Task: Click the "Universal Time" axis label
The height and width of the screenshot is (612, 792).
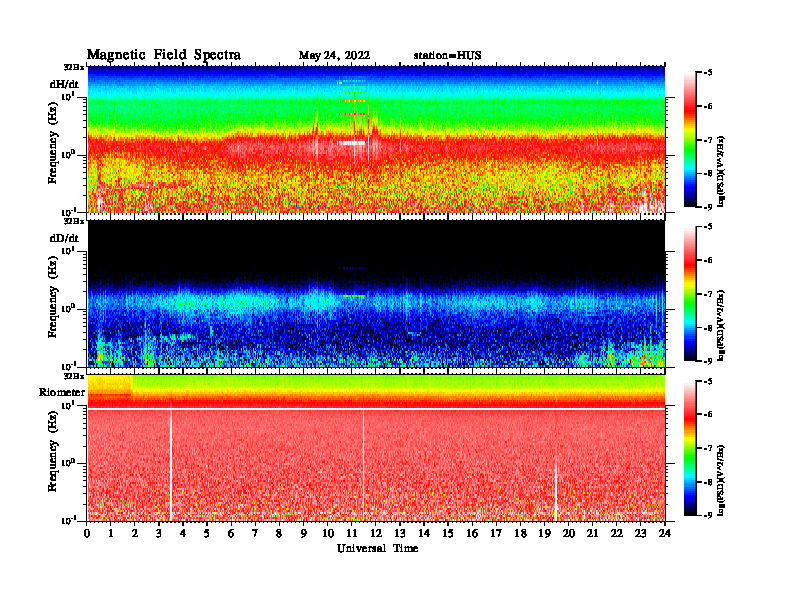Action: [x=377, y=548]
